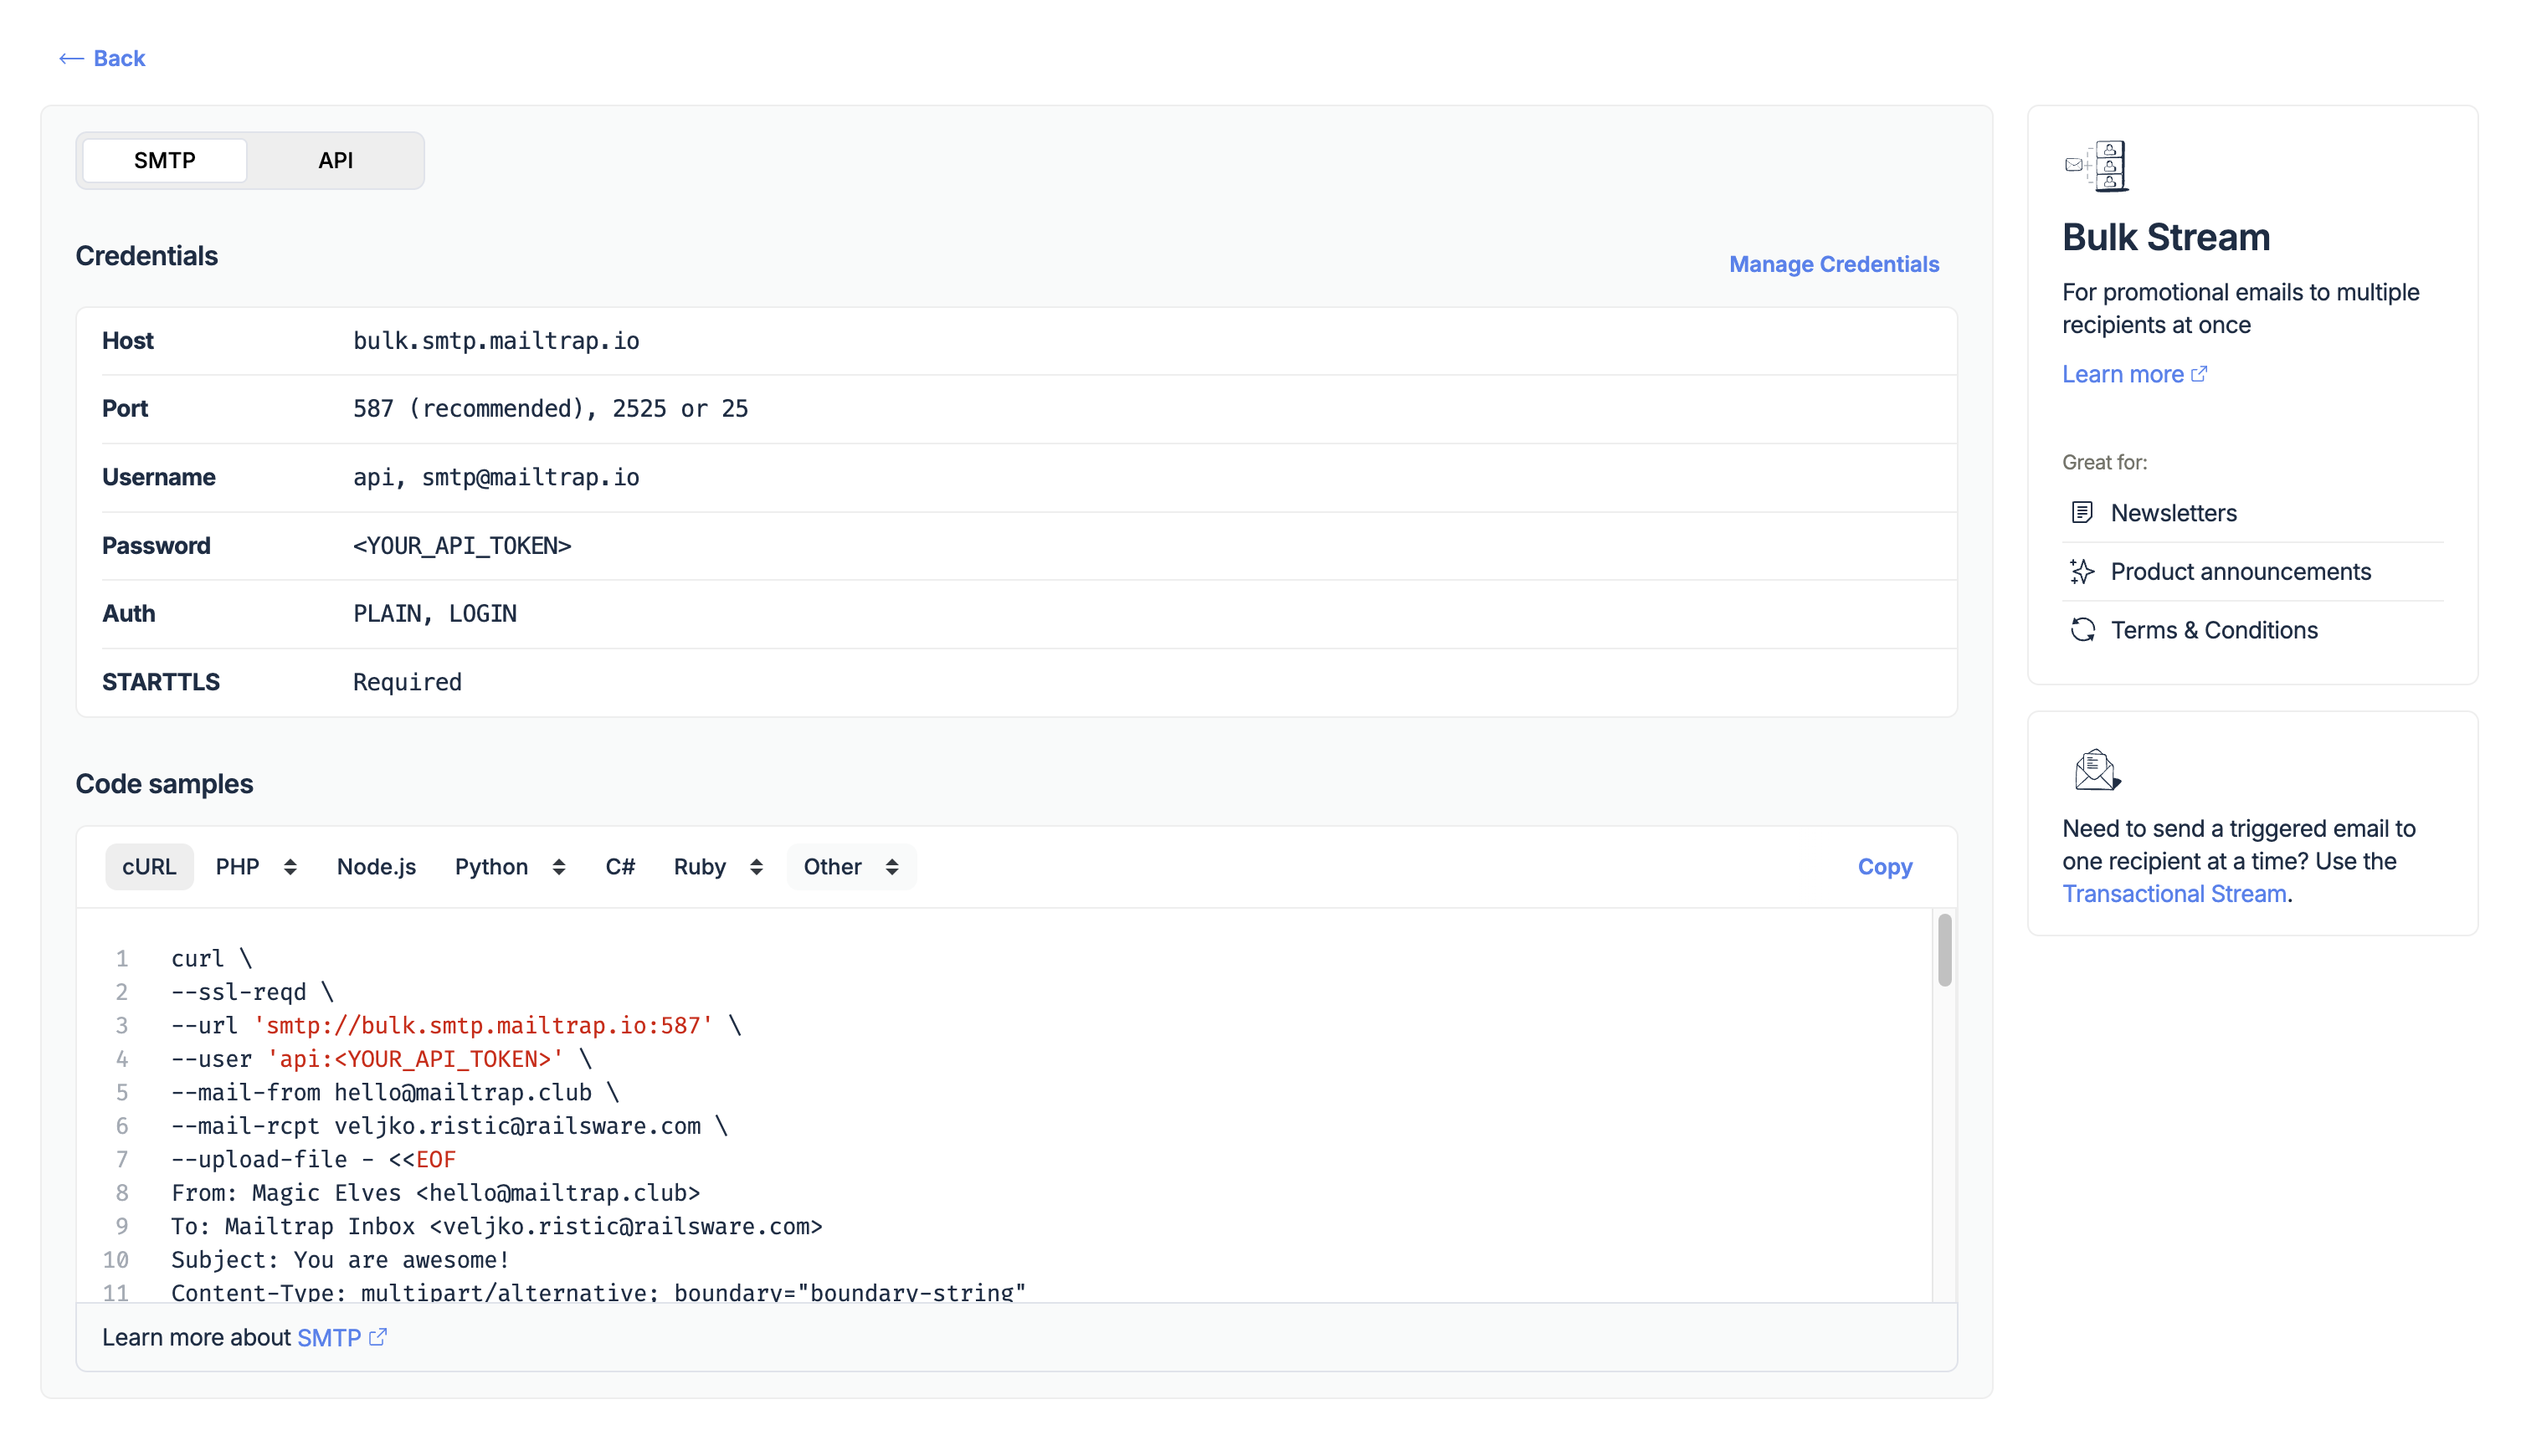Click external link icon beside Learn more
The image size is (2521, 1456).
[2198, 374]
